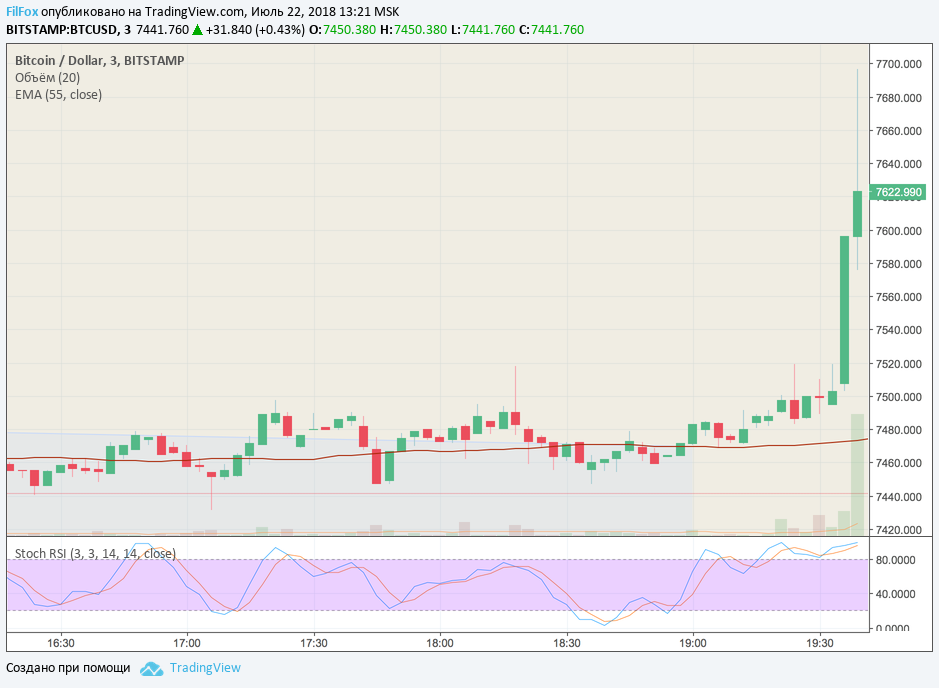This screenshot has width=939, height=688.
Task: Select the Stoch RSI indicator label
Action: point(95,553)
